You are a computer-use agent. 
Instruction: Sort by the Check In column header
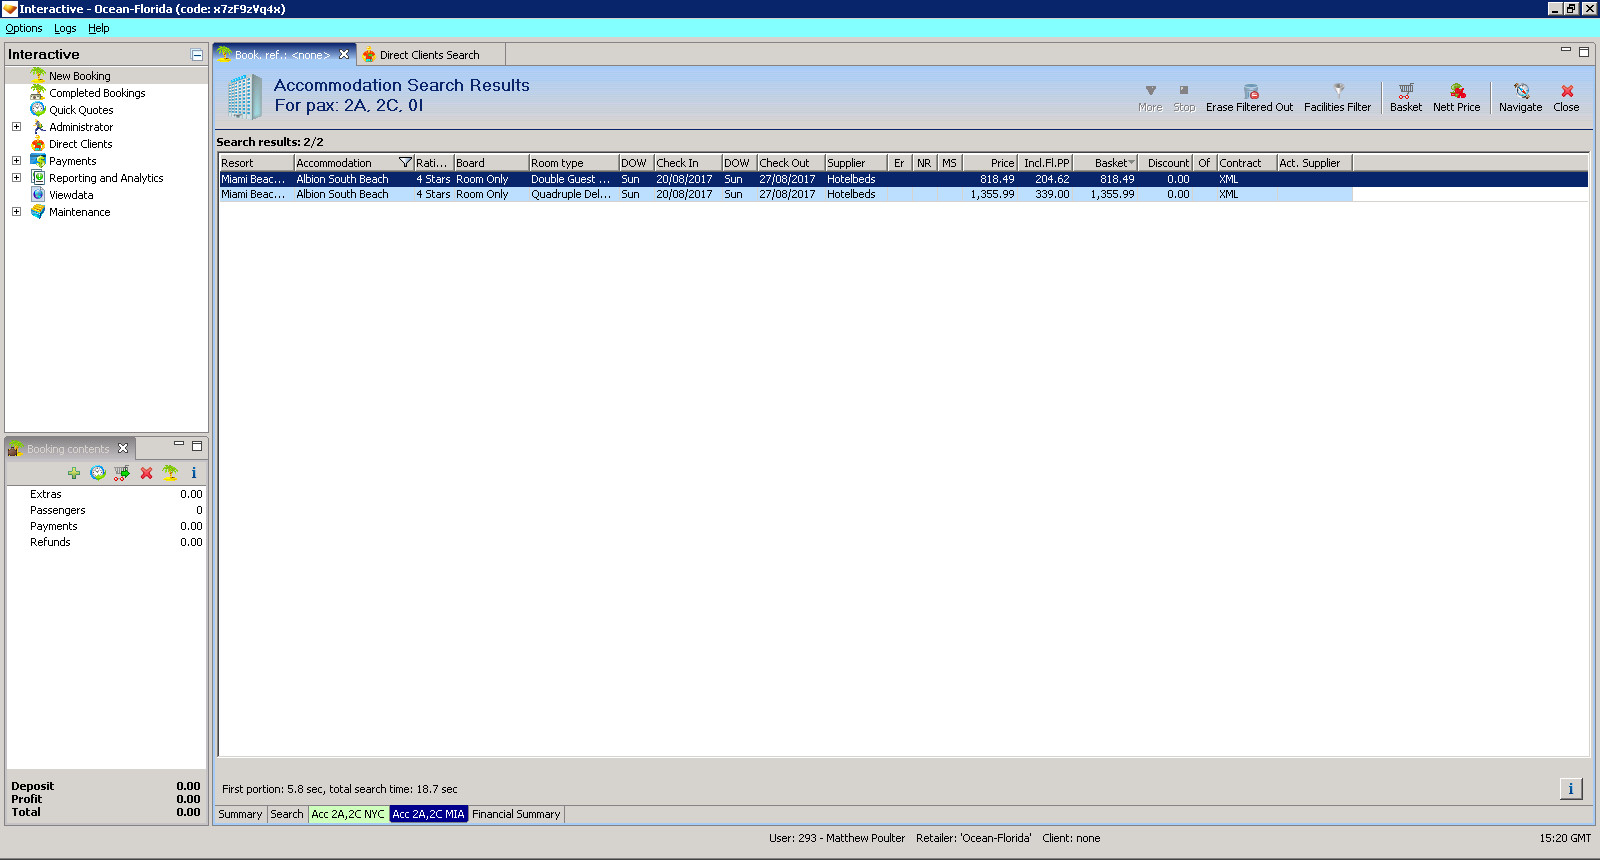pos(688,163)
